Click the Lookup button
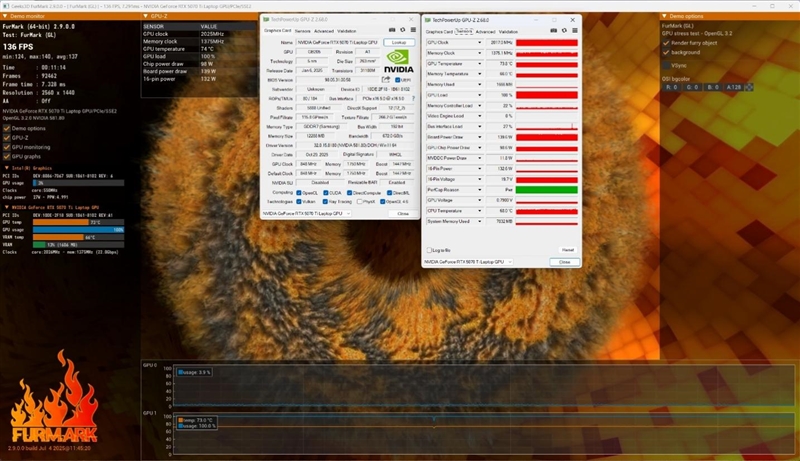The image size is (800, 461). [399, 43]
